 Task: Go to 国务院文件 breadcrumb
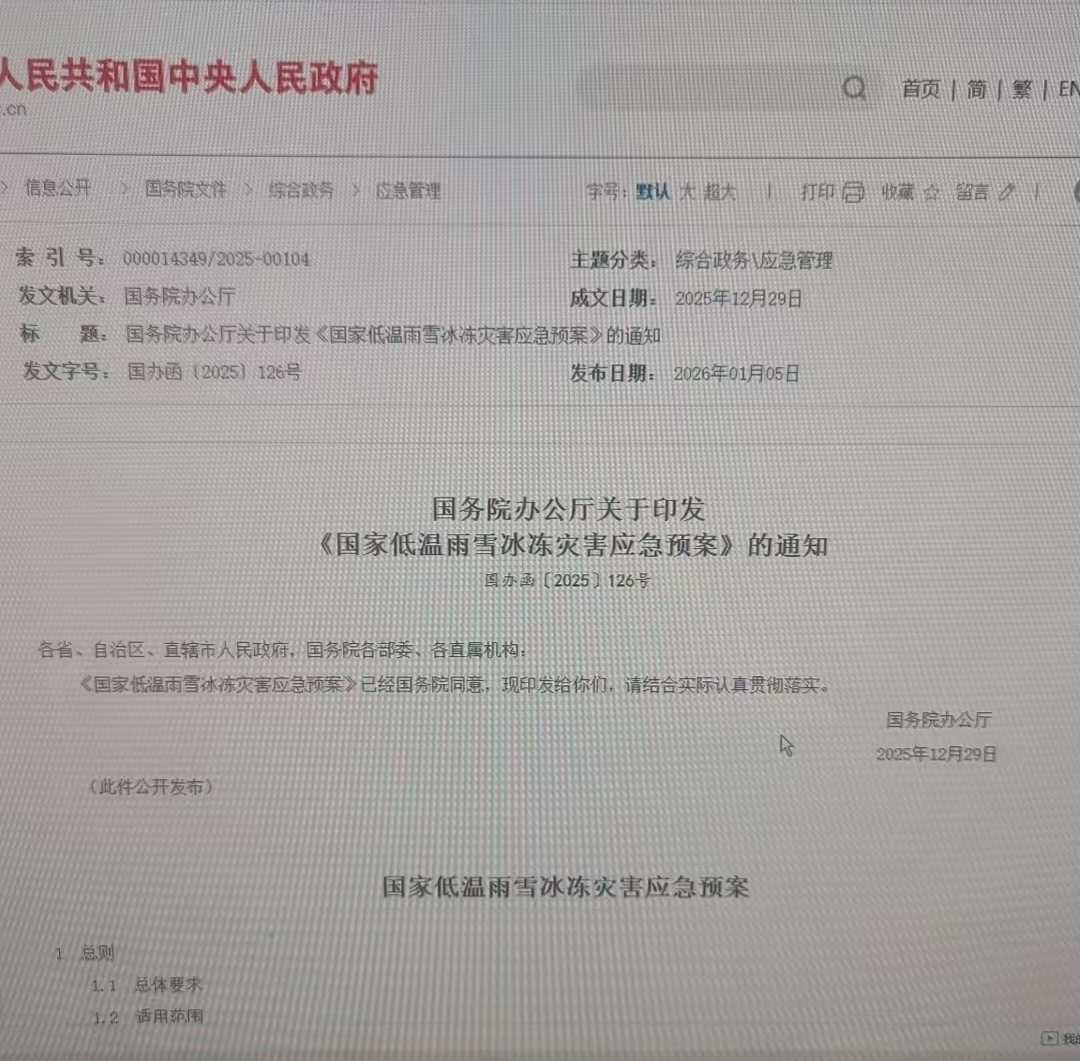click(186, 189)
